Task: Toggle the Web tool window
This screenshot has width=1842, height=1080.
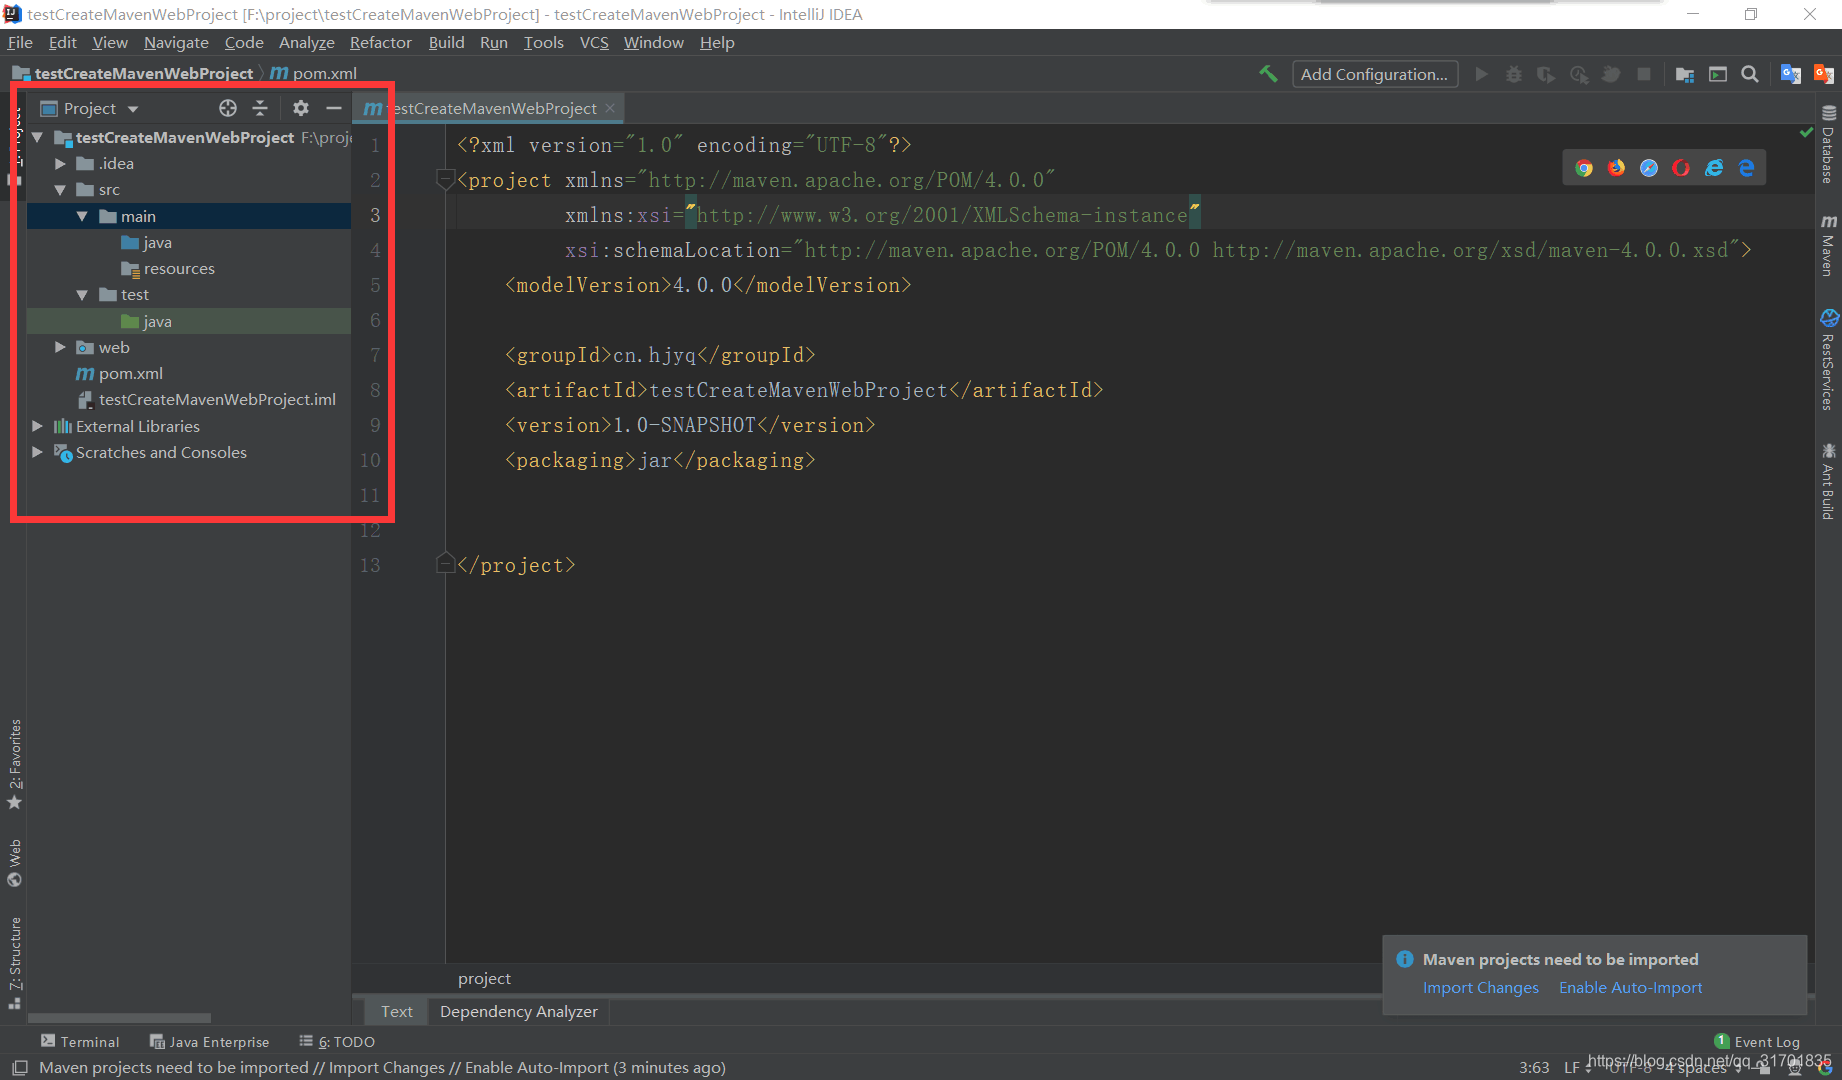Action: (14, 862)
